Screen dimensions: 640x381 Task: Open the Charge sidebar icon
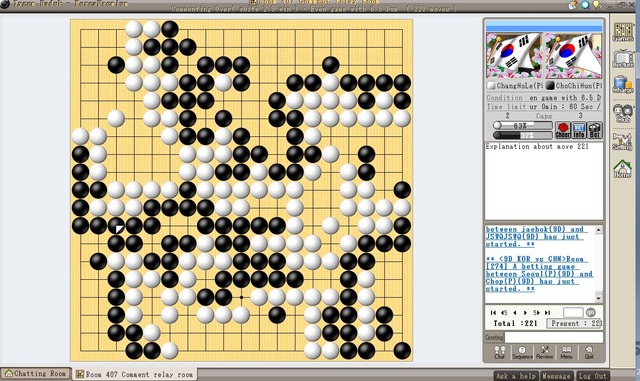623,85
